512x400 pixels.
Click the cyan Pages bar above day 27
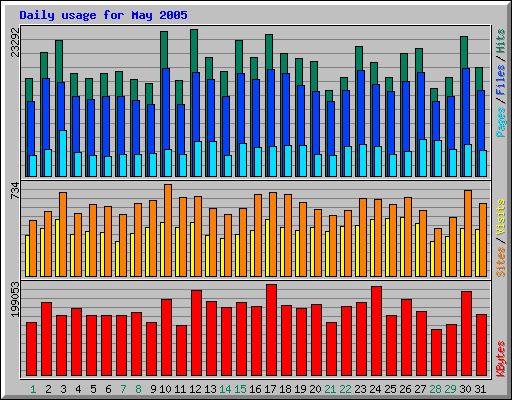423,158
